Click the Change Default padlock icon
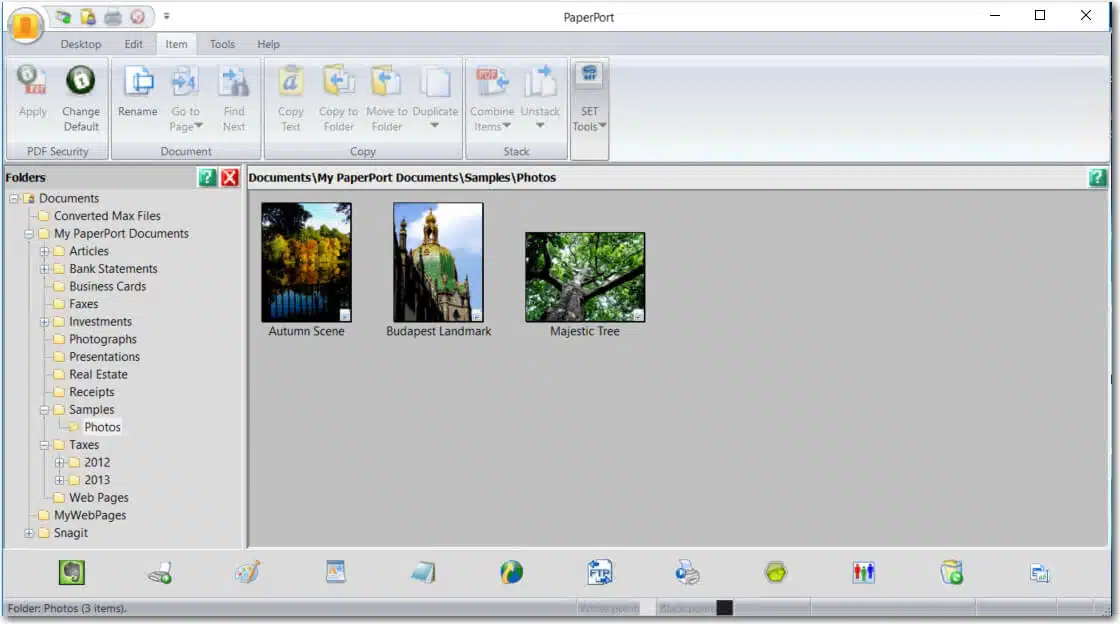 point(81,80)
